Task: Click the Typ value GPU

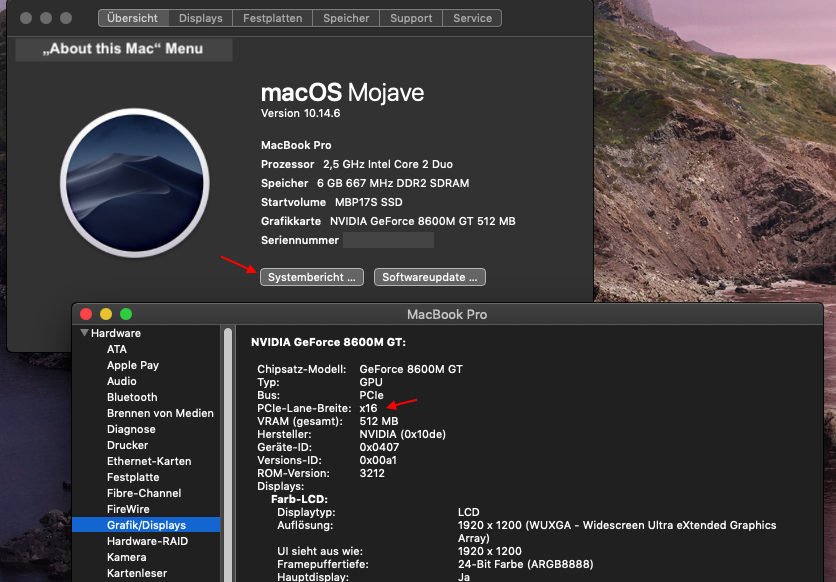Action: click(x=371, y=382)
